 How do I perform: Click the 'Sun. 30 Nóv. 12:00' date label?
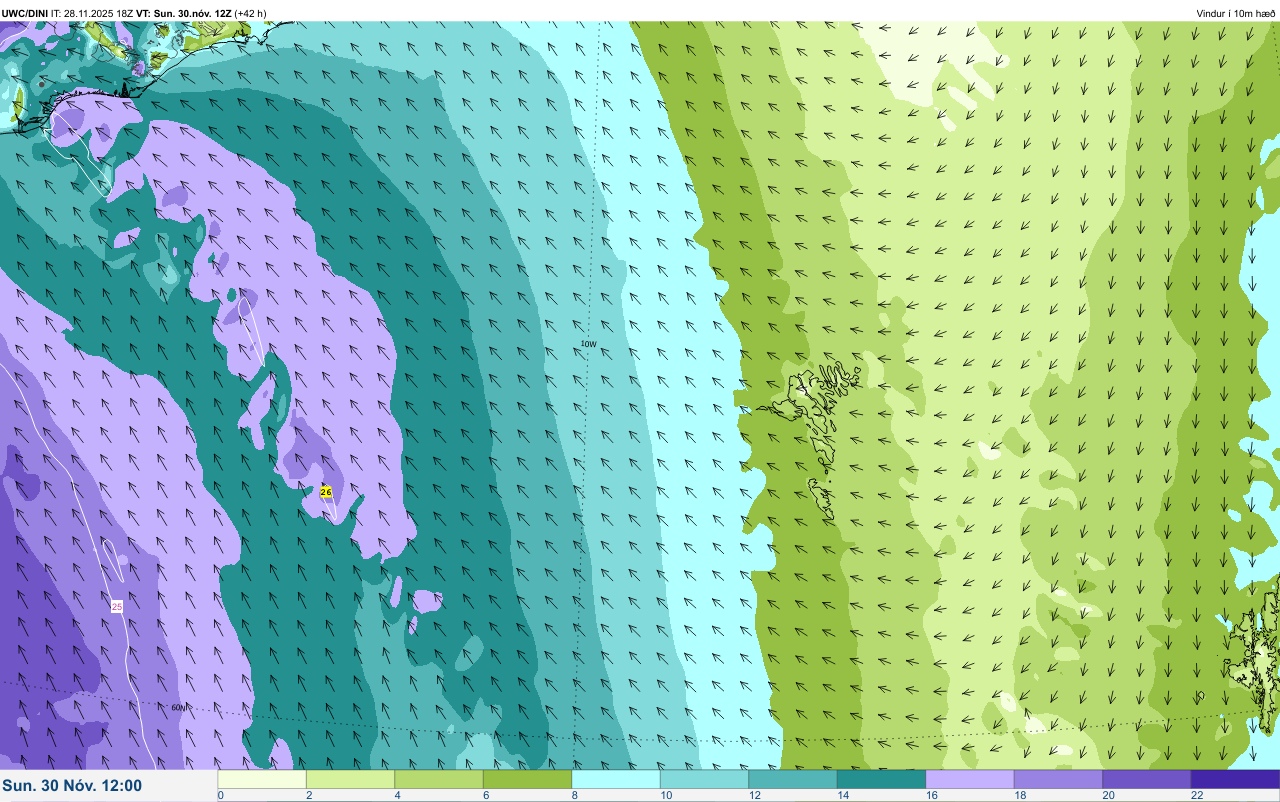[72, 786]
